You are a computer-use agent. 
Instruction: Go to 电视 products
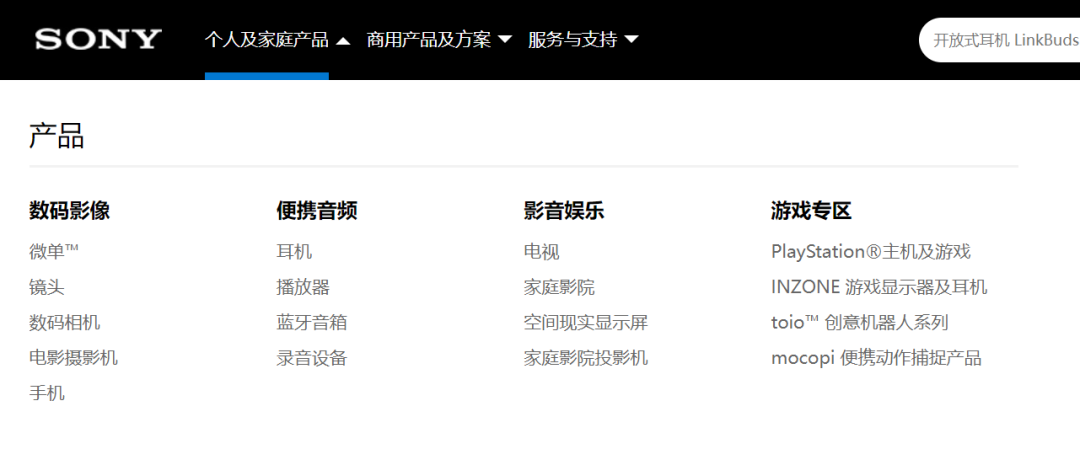tap(541, 251)
